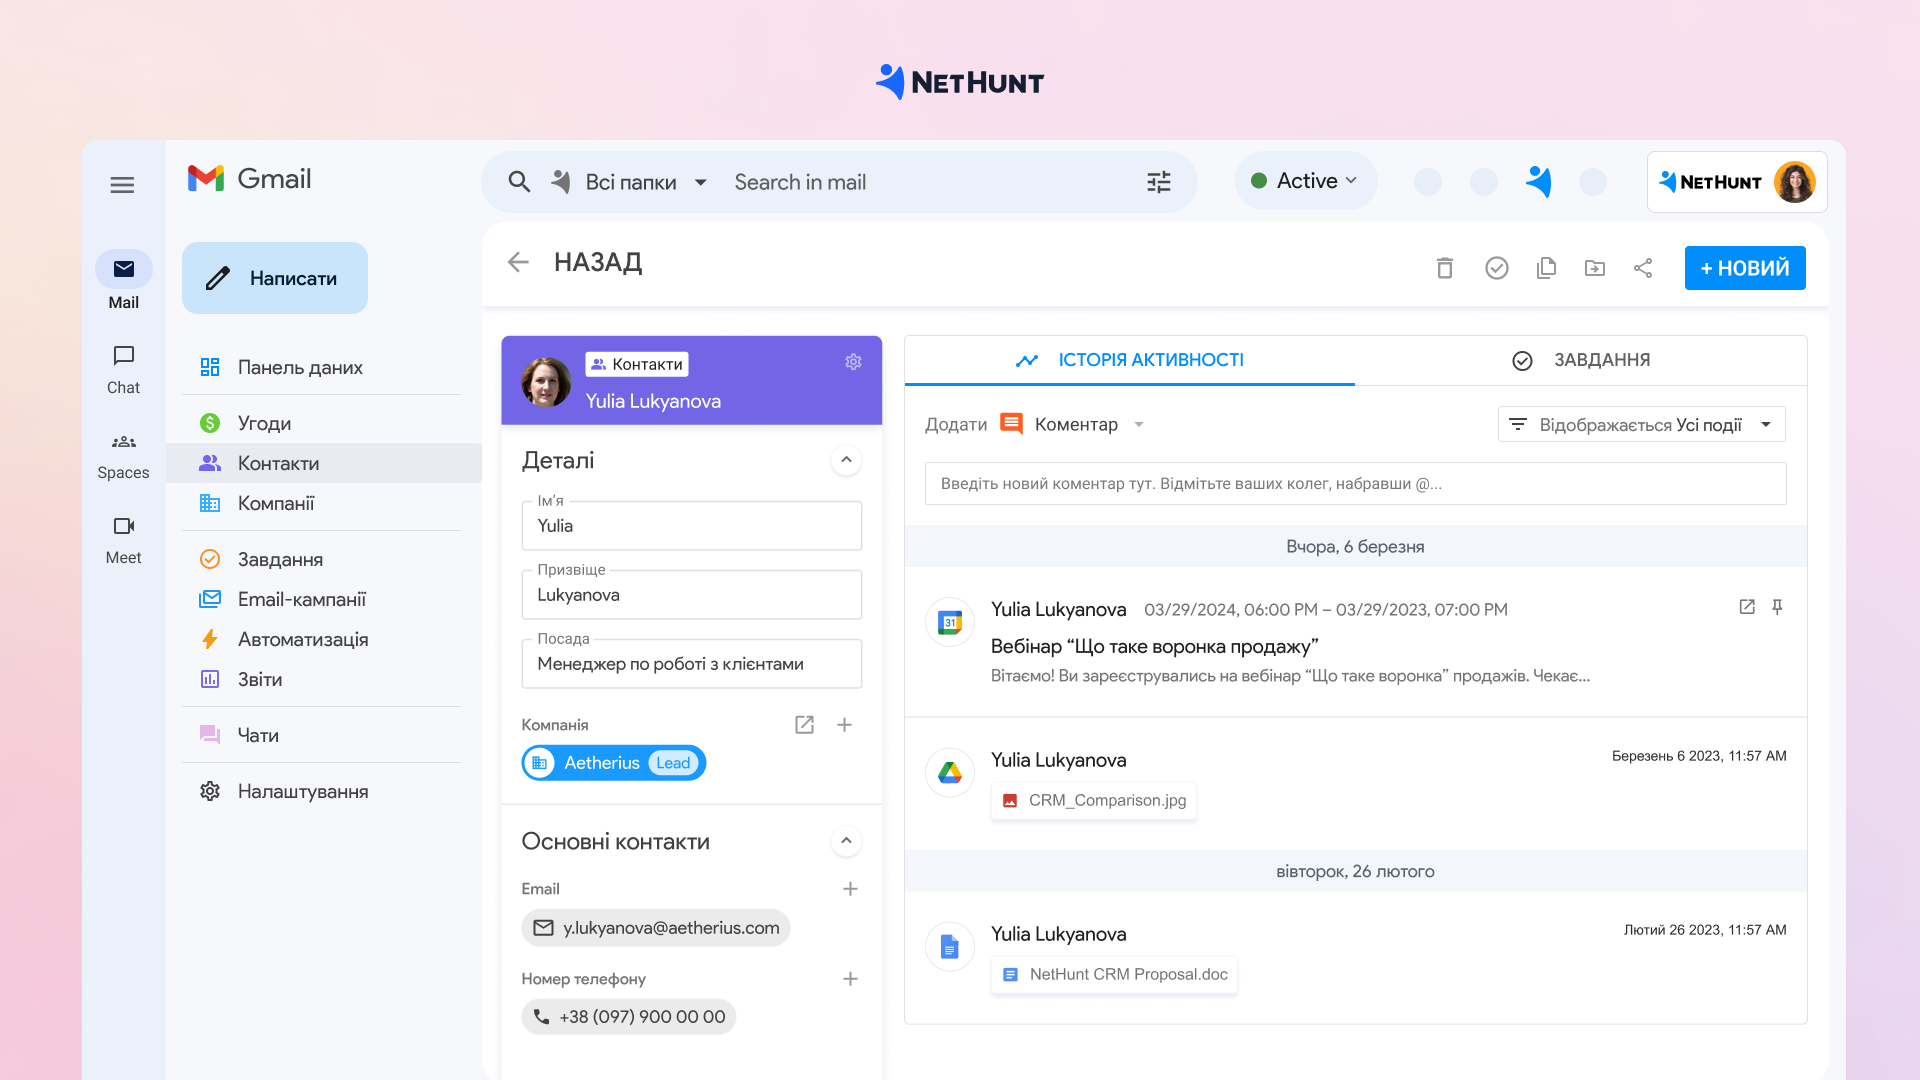
Task: Switch to ЗАВДАННЯ tab
Action: [1581, 360]
